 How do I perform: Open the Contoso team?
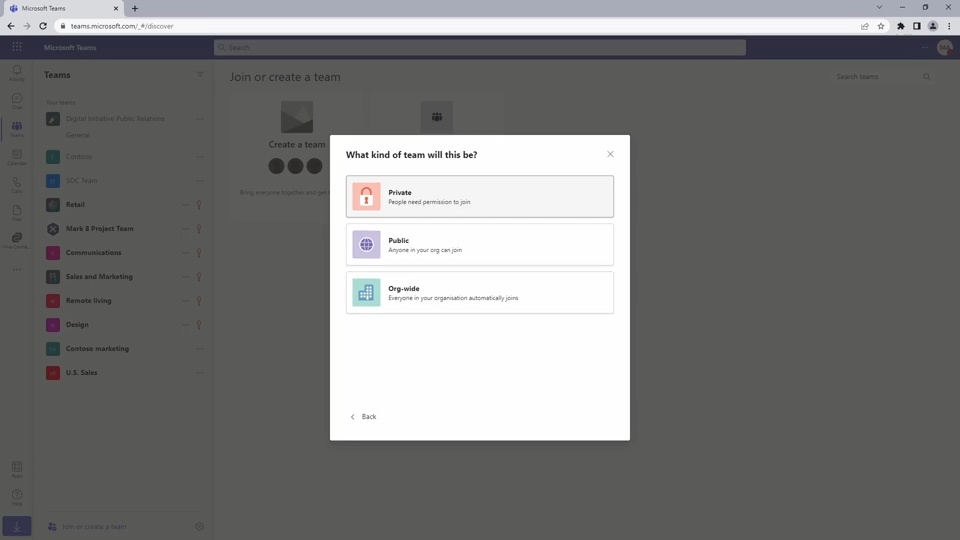(79, 157)
